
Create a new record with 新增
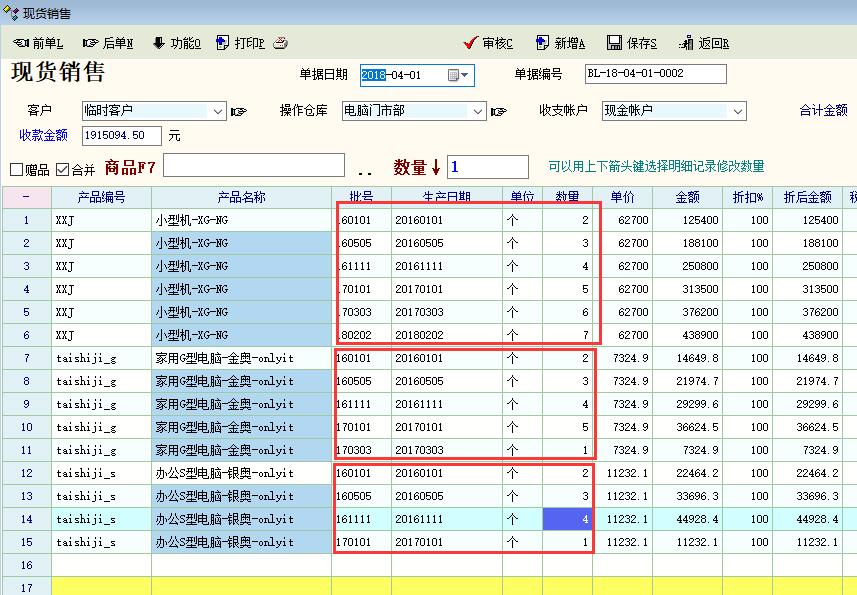[x=560, y=43]
